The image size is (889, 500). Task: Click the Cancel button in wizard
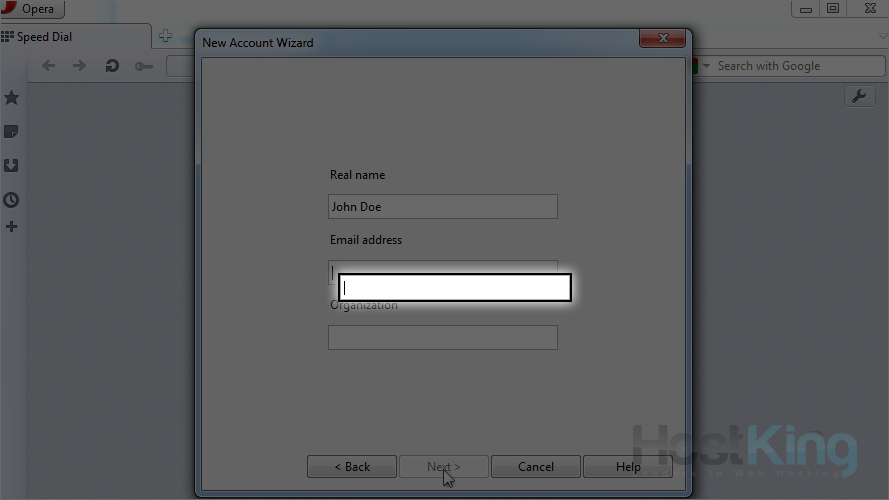point(536,467)
